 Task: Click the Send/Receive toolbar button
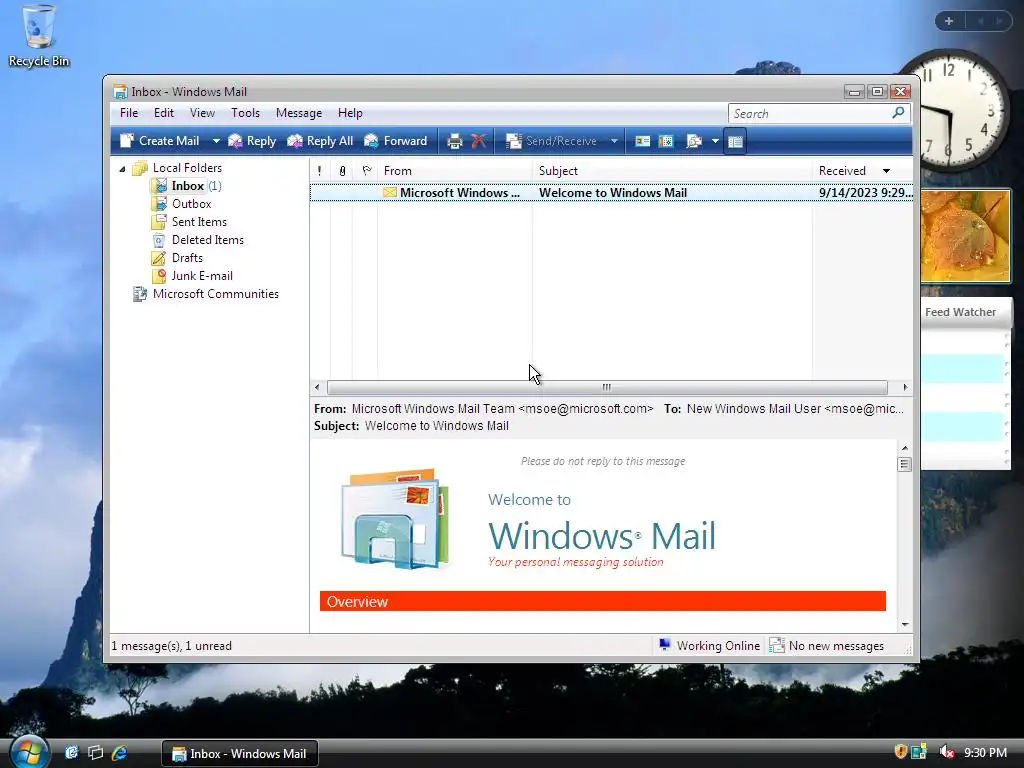tap(552, 141)
